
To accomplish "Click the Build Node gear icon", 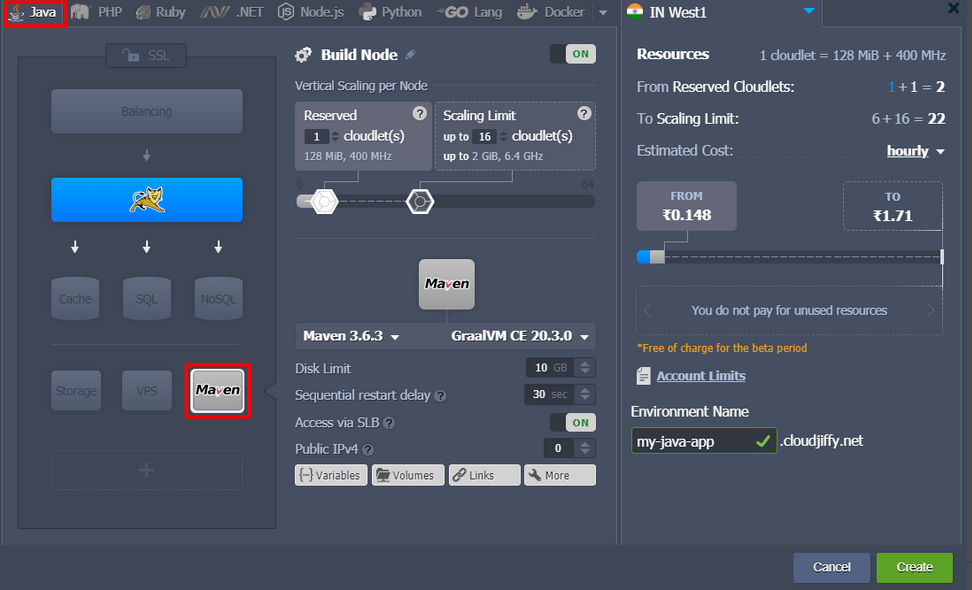I will coord(303,55).
